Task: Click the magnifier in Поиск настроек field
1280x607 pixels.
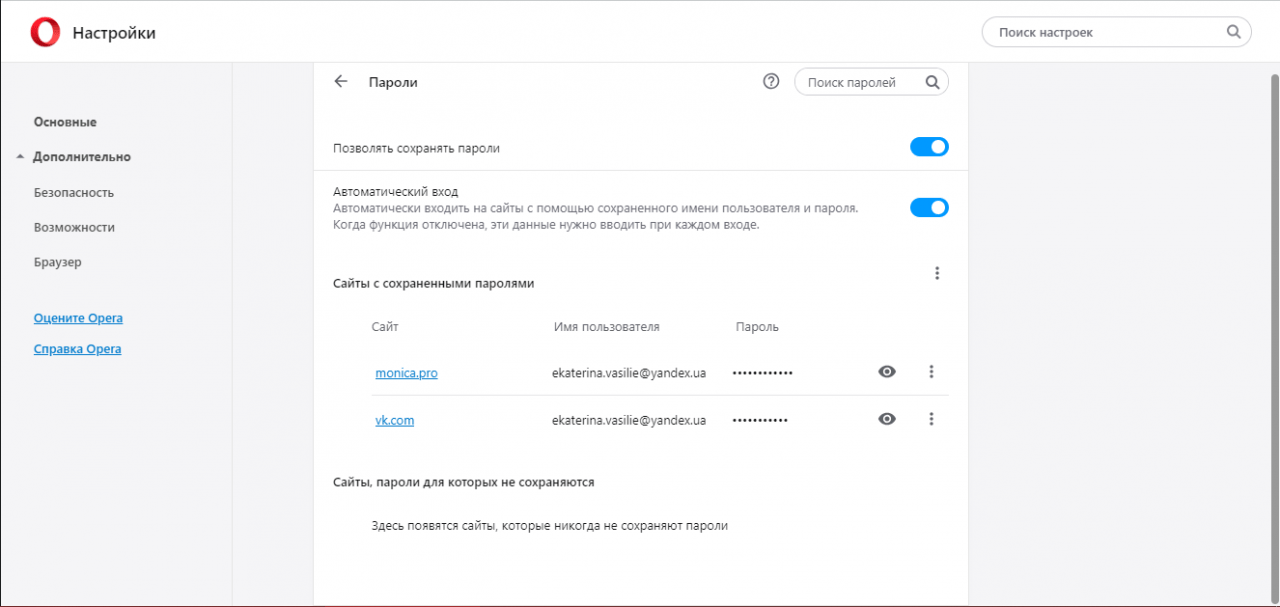Action: (1234, 32)
